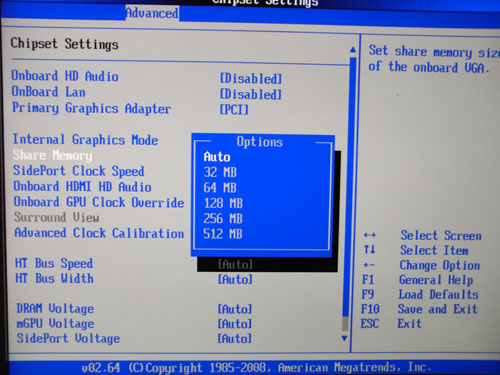The height and width of the screenshot is (375, 500).
Task: Click the share memory help description
Action: [434, 60]
